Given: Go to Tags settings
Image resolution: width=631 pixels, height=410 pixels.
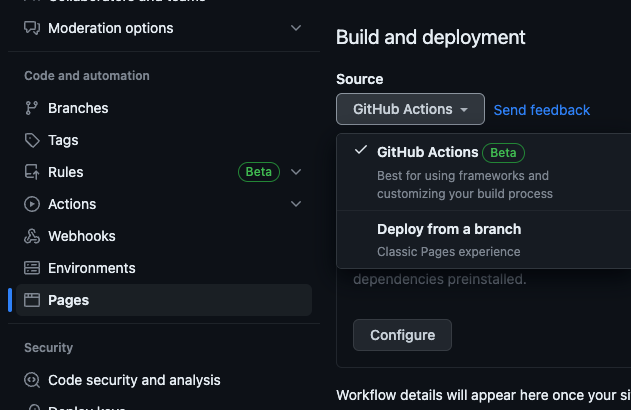Looking at the screenshot, I should tap(164, 140).
